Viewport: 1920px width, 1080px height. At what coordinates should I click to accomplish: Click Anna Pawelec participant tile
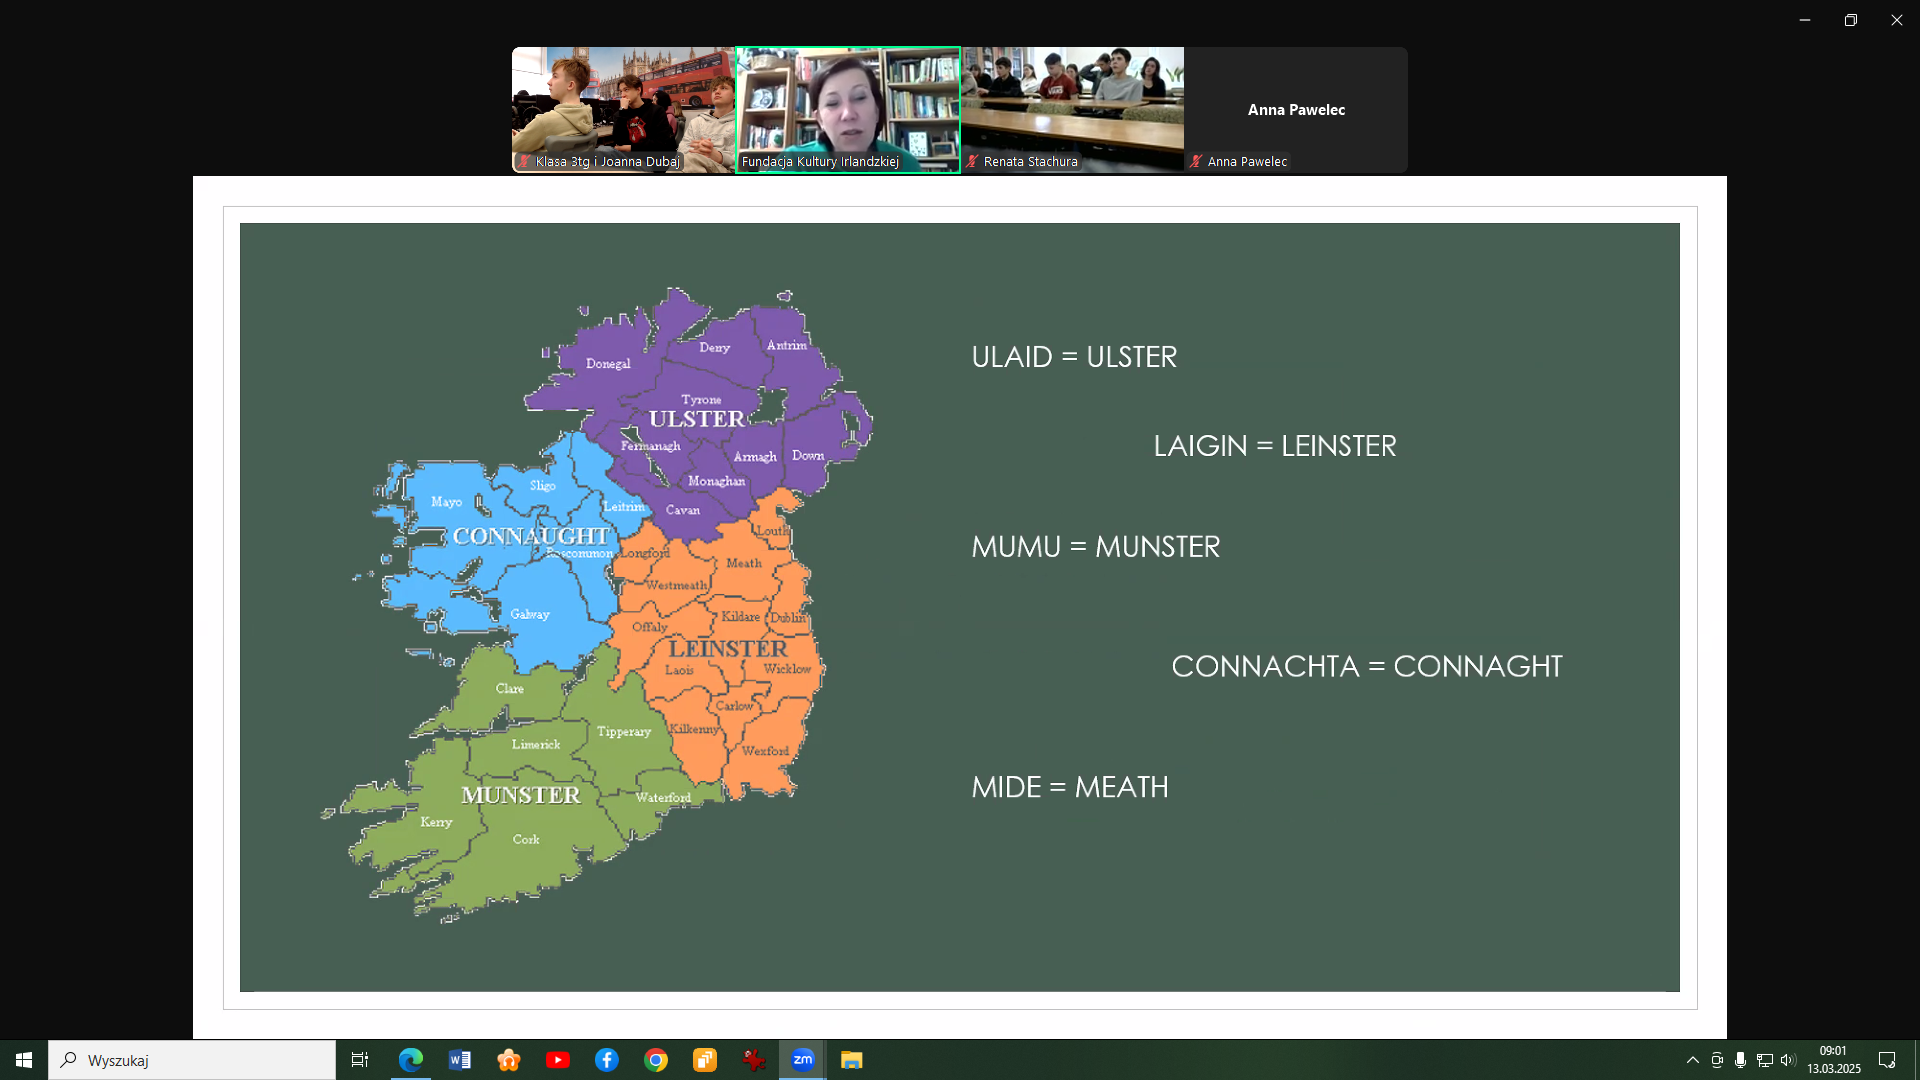[1296, 110]
